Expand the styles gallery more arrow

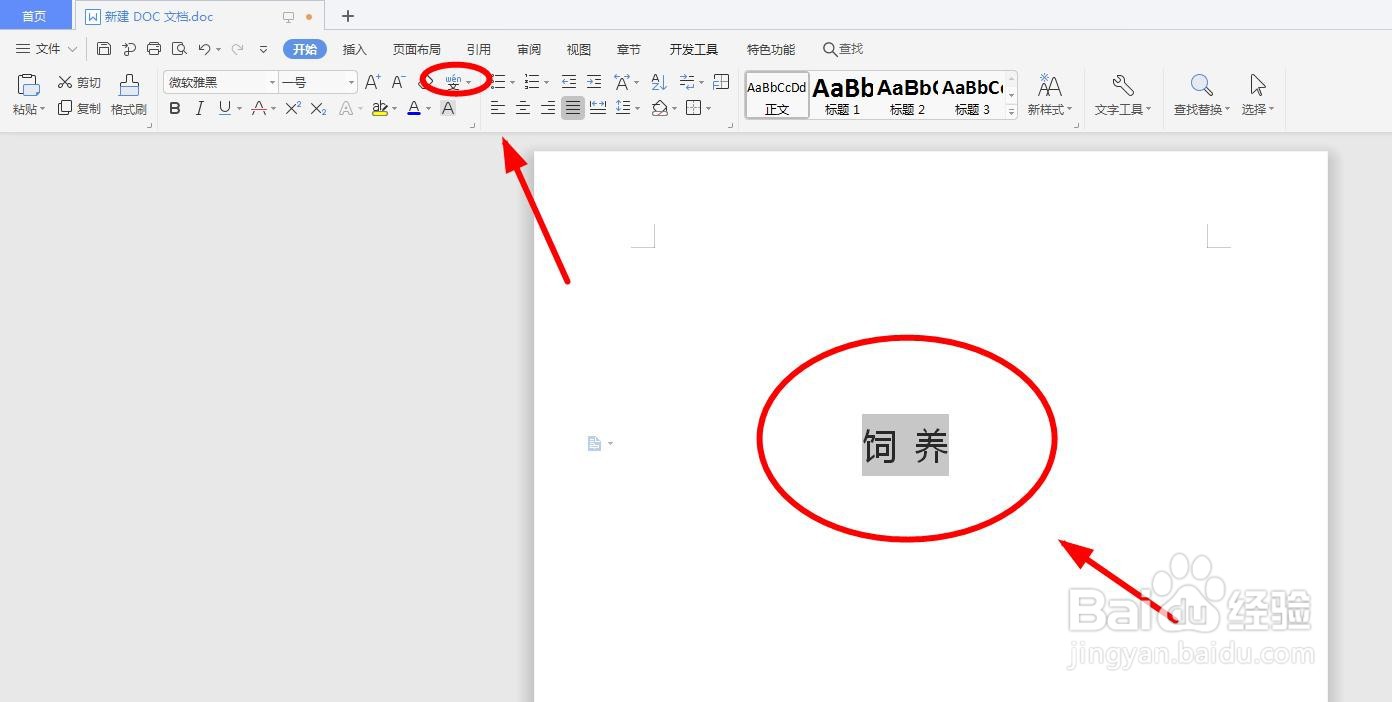point(1012,112)
